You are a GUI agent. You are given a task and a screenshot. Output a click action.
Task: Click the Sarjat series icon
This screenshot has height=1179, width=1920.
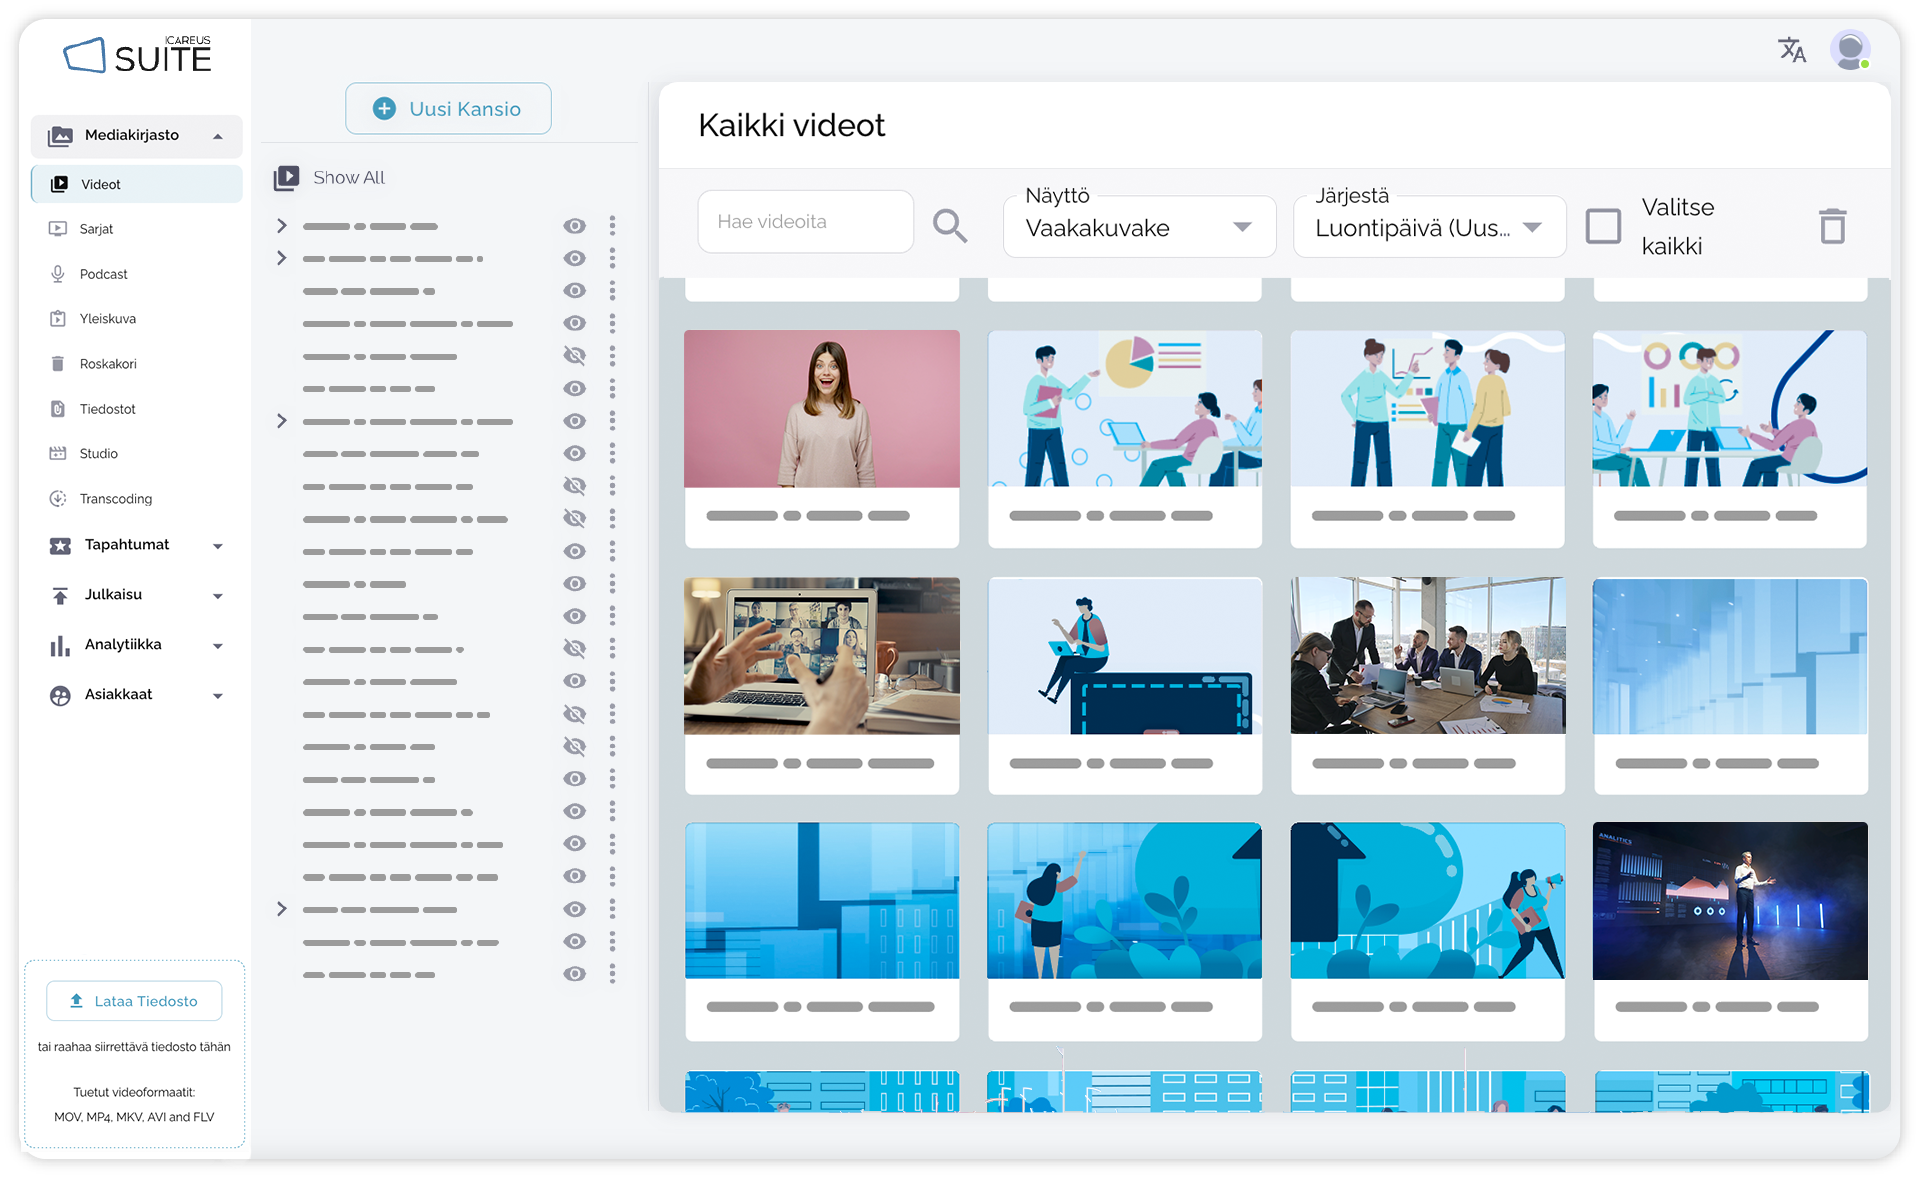[x=58, y=229]
